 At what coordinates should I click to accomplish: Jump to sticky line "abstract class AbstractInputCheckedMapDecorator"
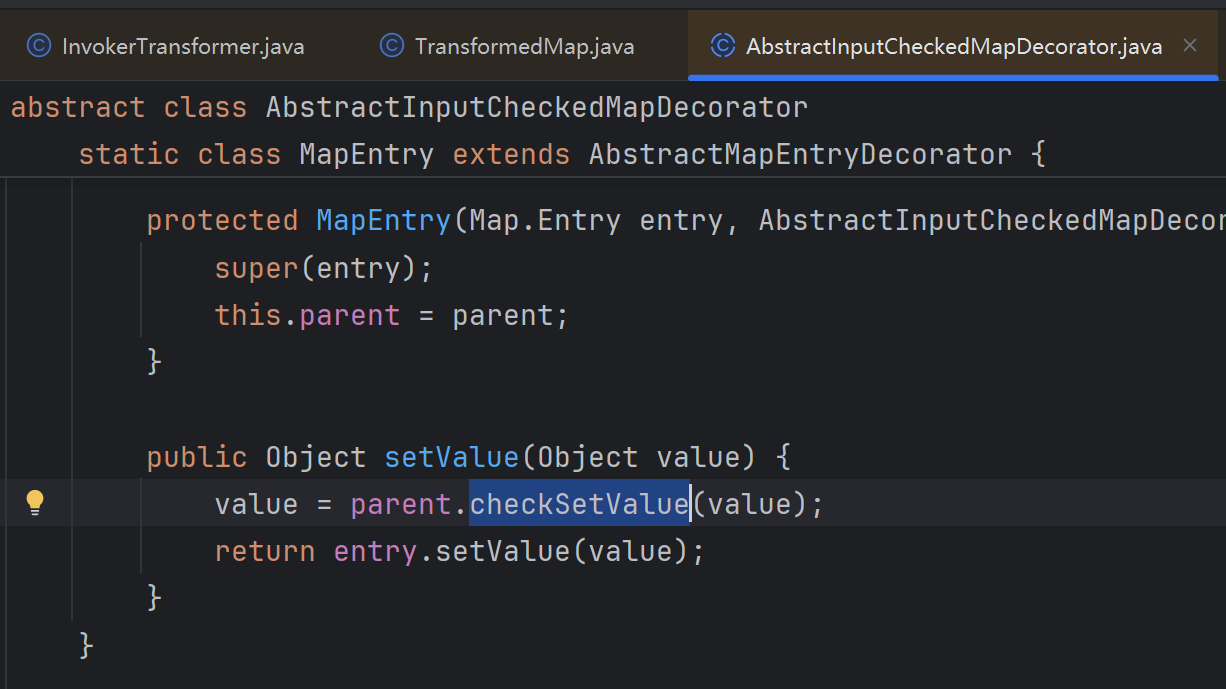click(408, 107)
